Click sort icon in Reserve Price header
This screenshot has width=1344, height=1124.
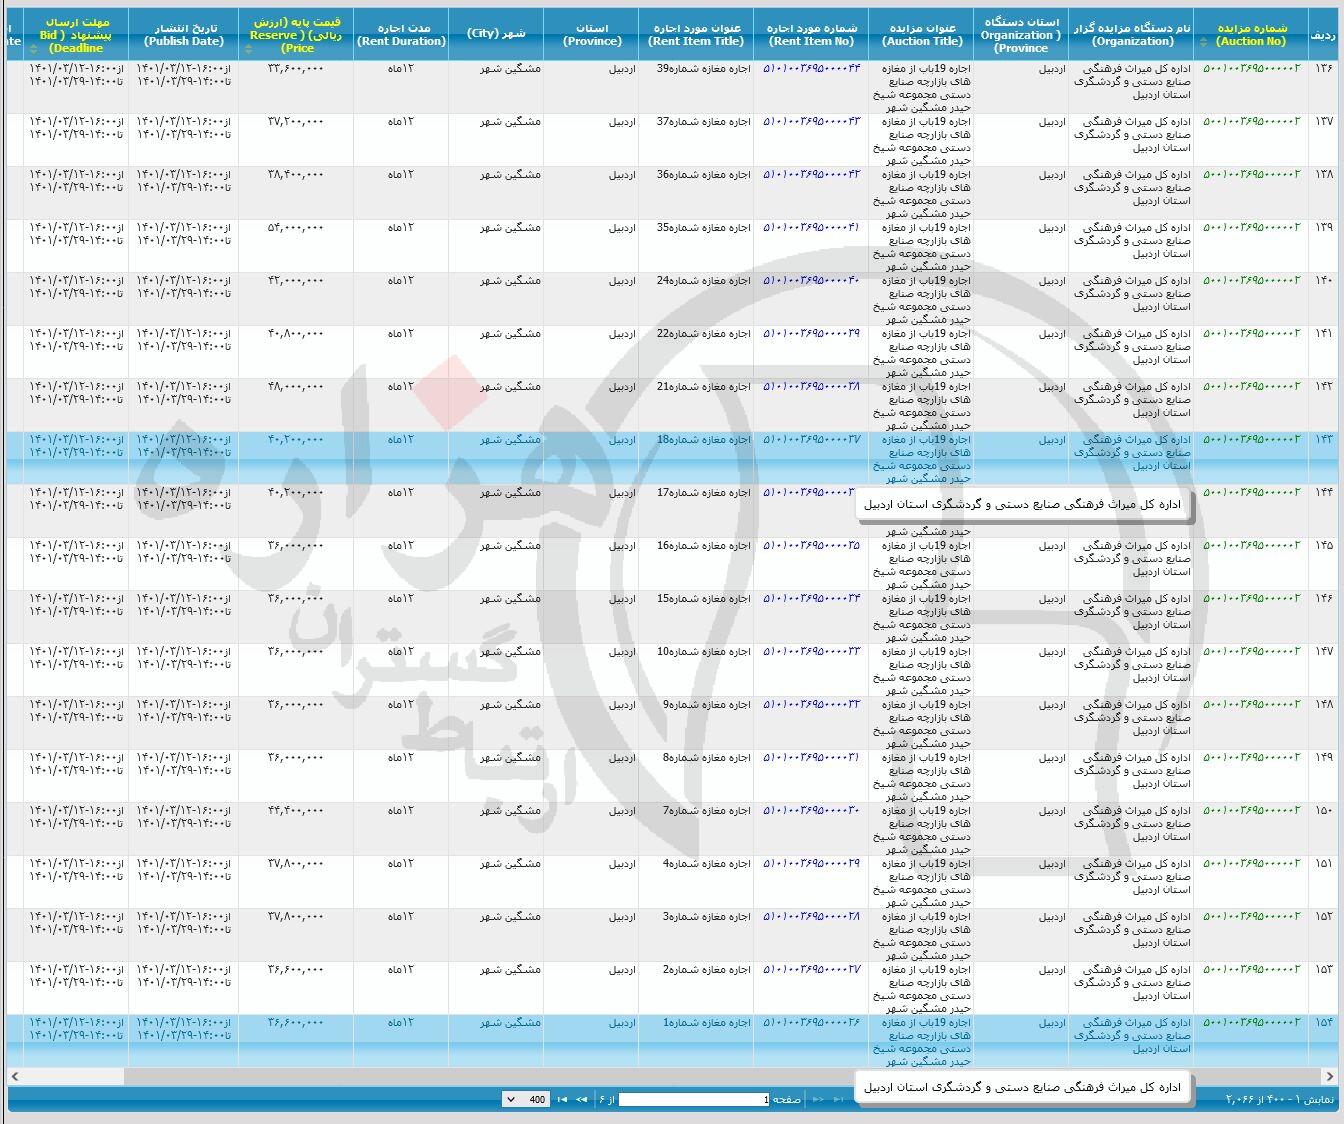pyautogui.click(x=248, y=47)
